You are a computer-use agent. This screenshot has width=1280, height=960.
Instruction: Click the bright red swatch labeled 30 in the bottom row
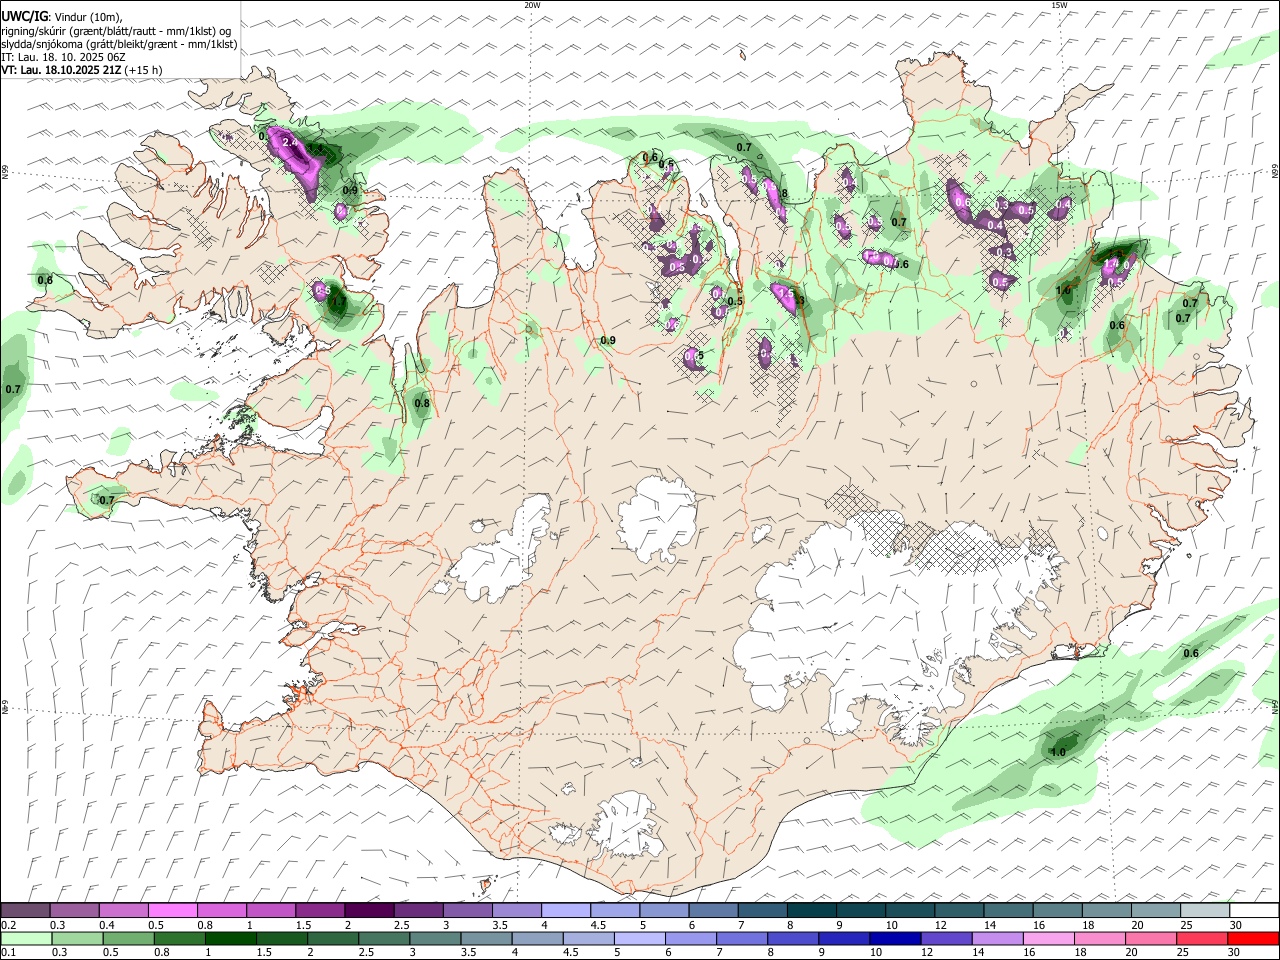tap(1254, 938)
